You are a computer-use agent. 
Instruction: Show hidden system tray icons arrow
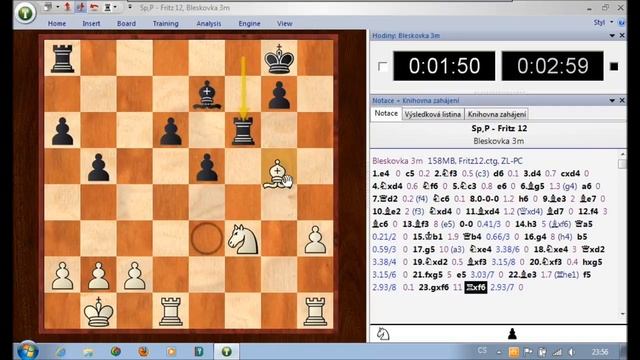(x=499, y=351)
